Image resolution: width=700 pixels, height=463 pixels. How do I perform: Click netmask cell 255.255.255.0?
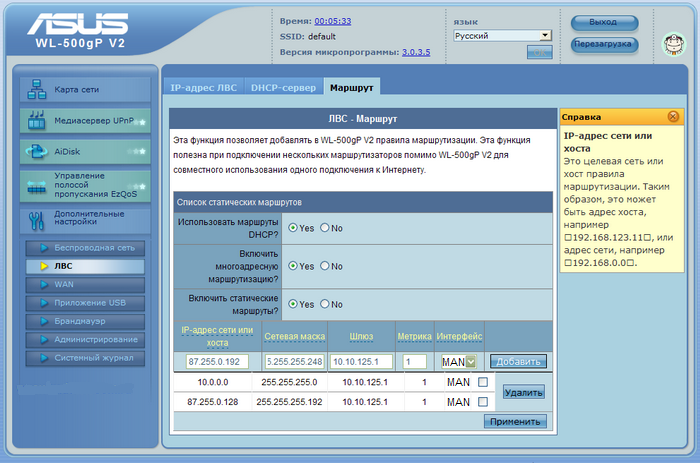click(x=289, y=382)
